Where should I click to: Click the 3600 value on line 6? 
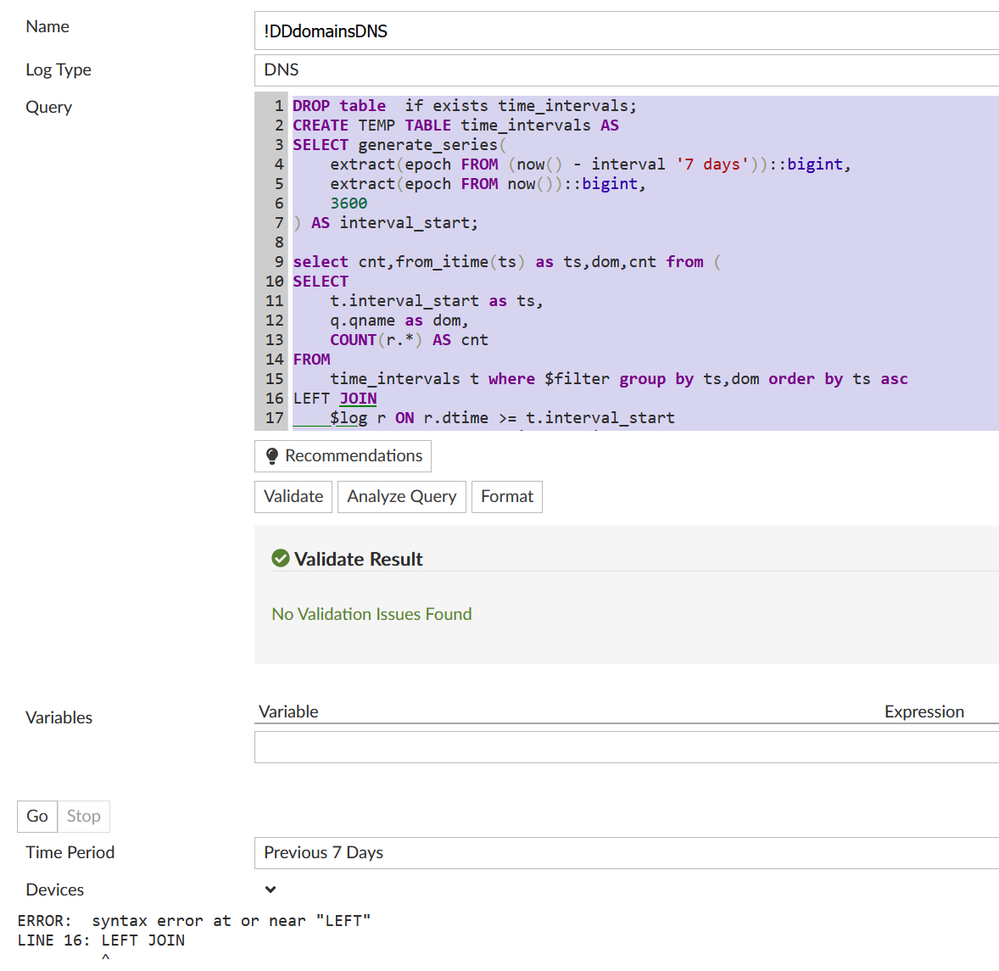click(349, 203)
